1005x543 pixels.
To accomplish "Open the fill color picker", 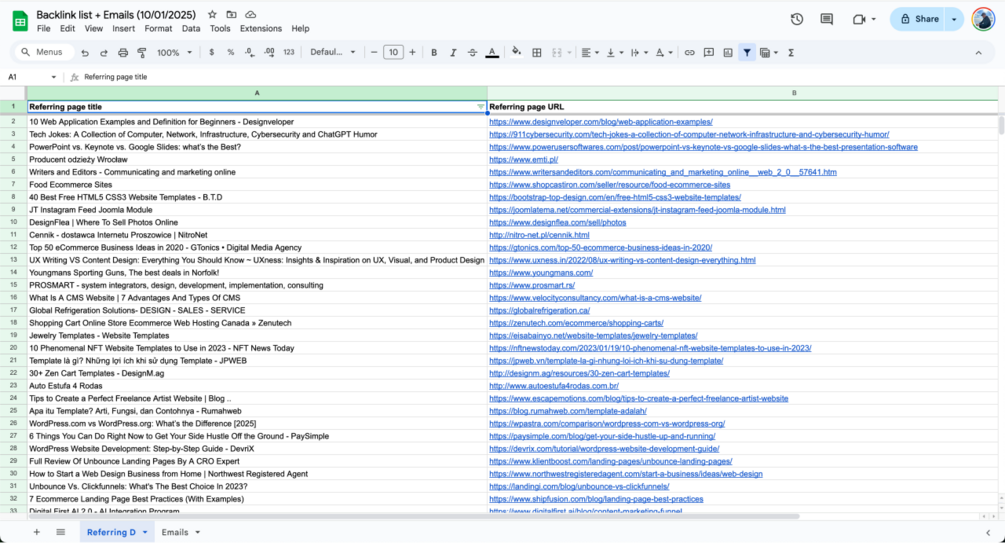I will pos(516,53).
